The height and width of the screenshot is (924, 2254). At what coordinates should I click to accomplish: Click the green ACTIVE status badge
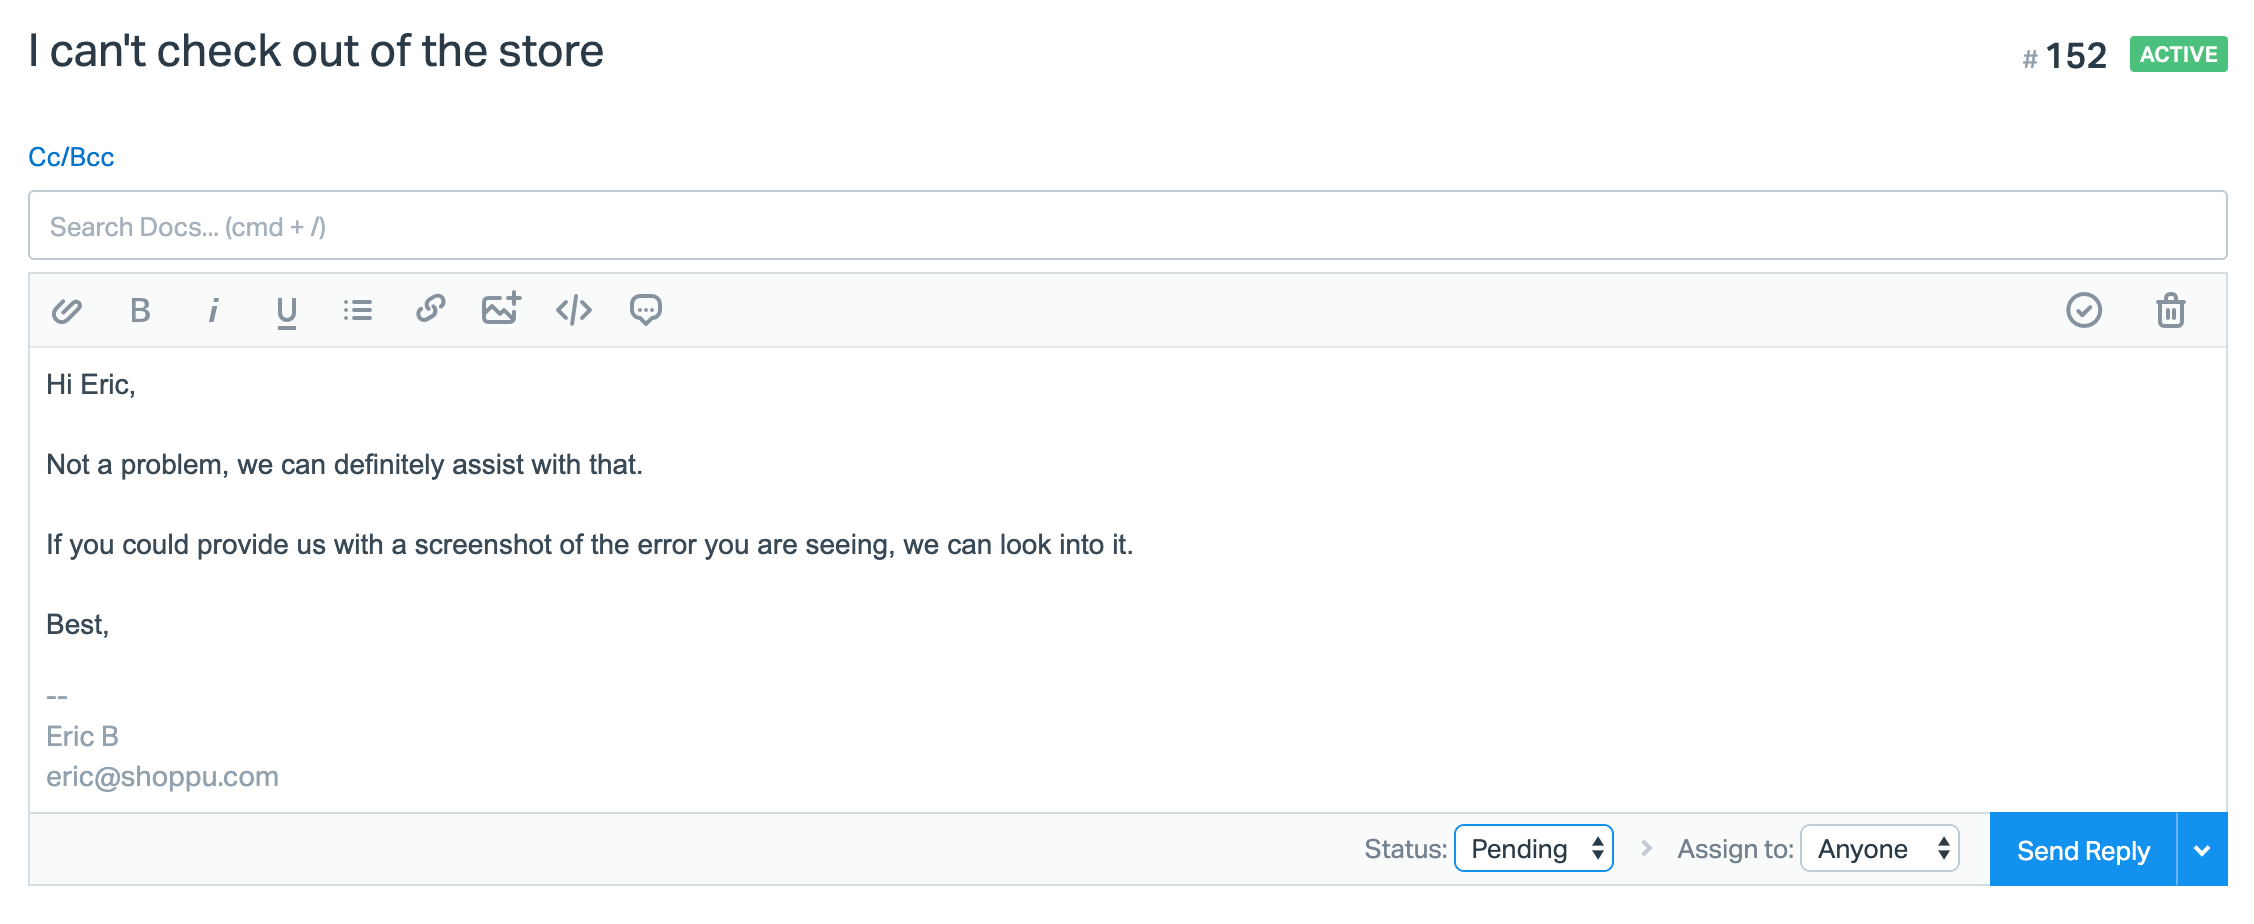point(2178,55)
